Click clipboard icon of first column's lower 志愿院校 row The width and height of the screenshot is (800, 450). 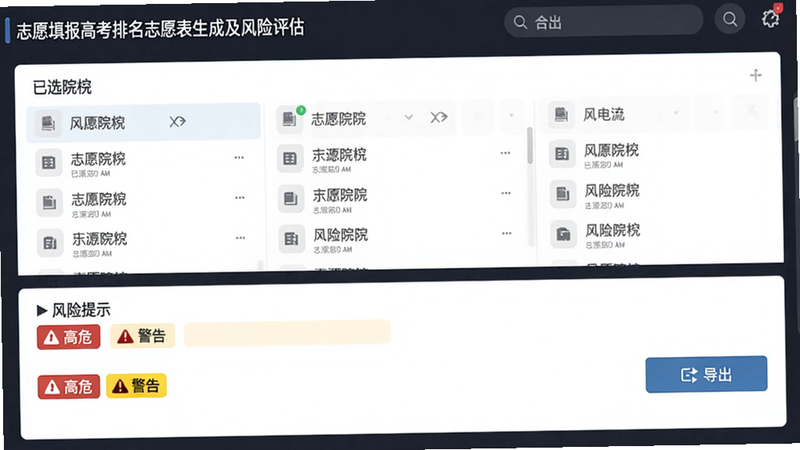tap(49, 203)
